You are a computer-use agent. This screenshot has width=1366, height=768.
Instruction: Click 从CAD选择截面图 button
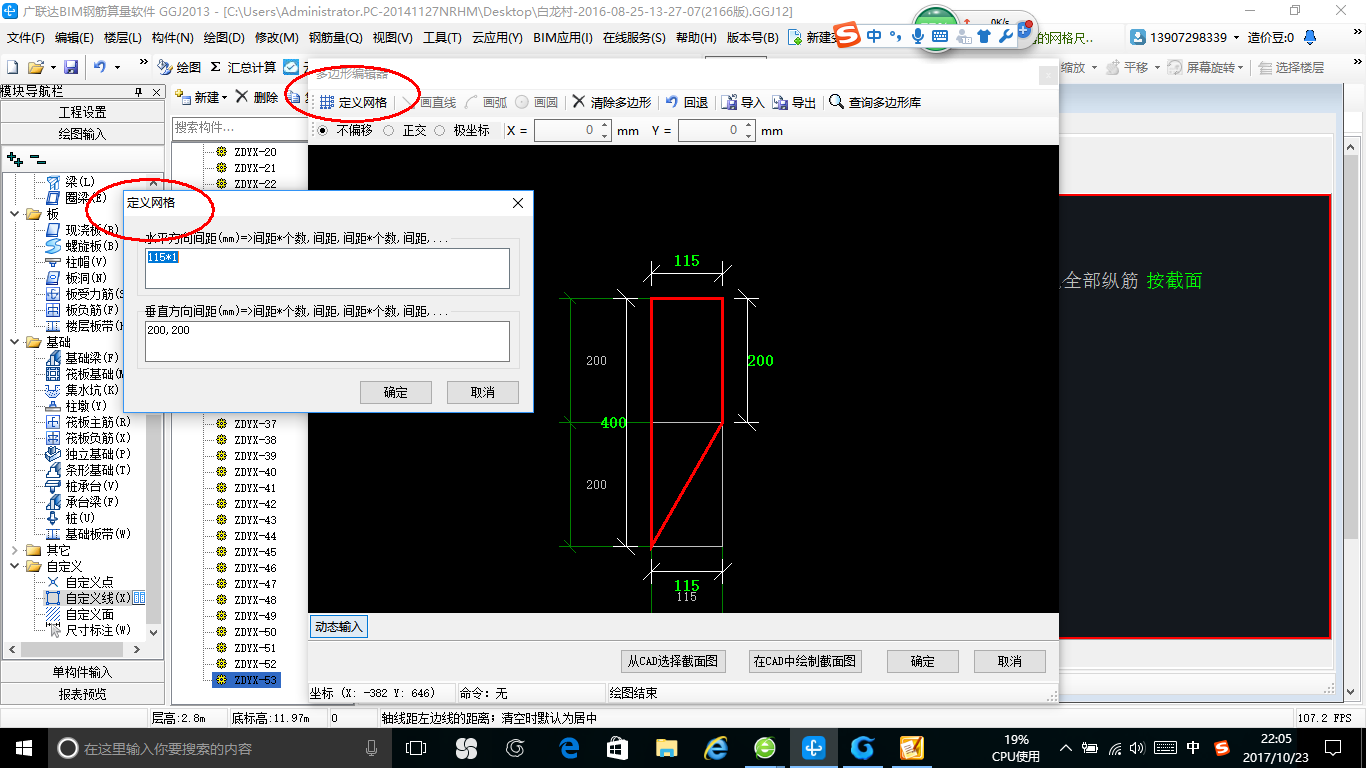point(673,661)
